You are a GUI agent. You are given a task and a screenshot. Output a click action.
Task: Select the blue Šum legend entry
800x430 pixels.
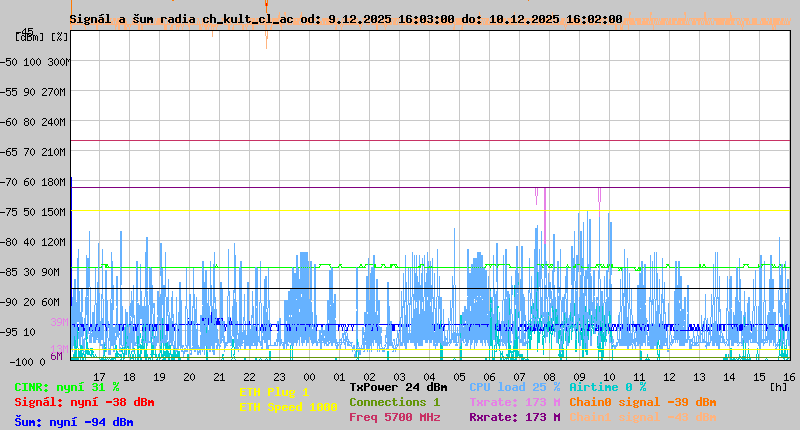tap(73, 422)
